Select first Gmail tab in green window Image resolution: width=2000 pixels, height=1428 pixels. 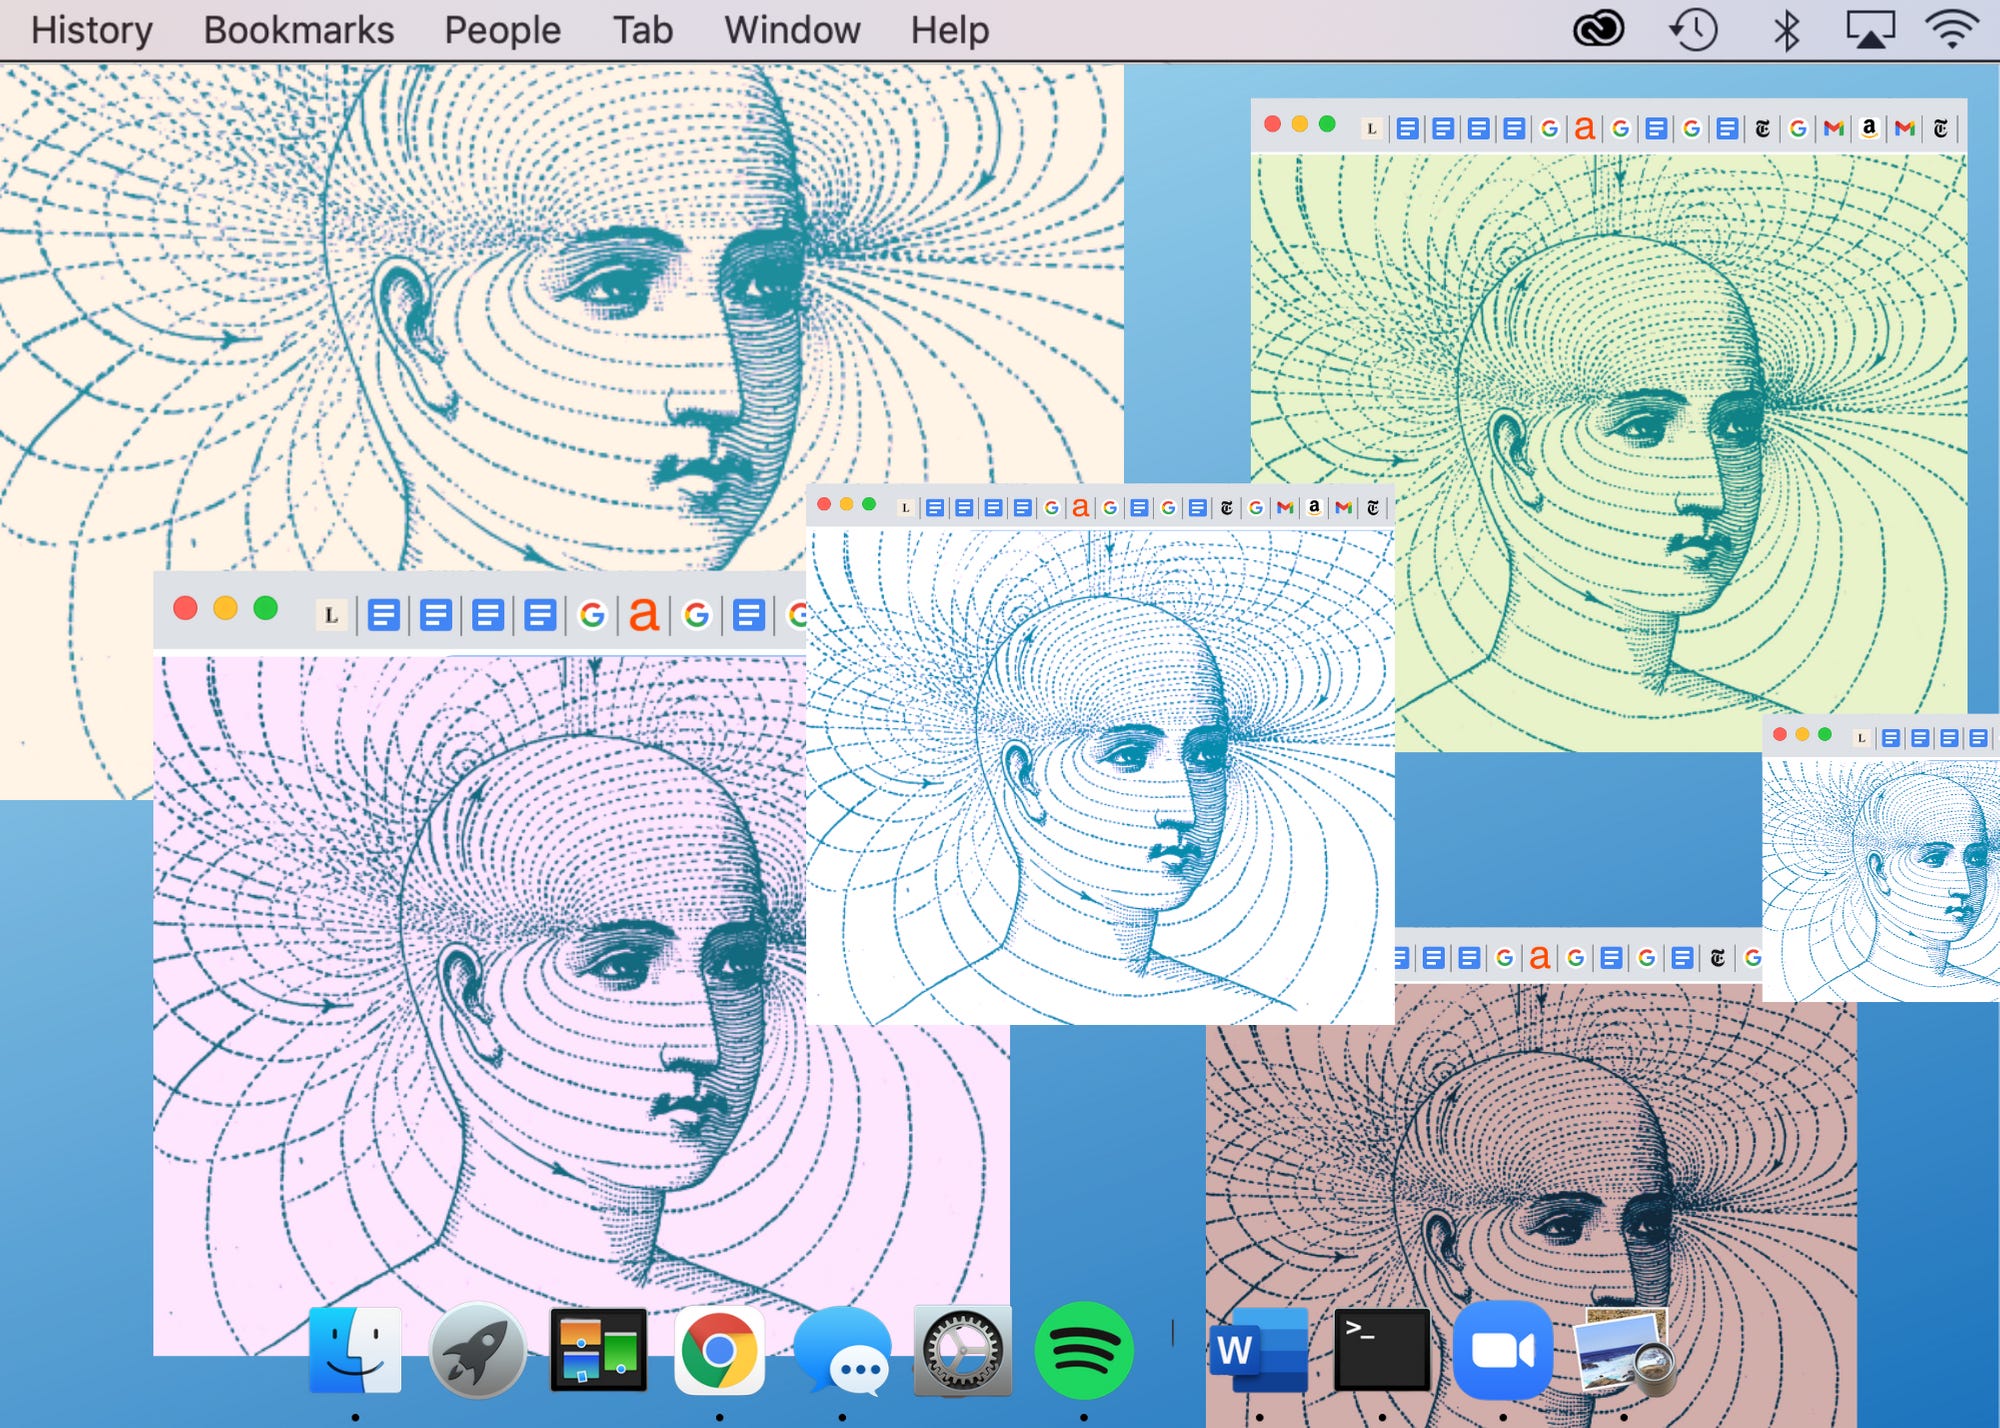1833,127
